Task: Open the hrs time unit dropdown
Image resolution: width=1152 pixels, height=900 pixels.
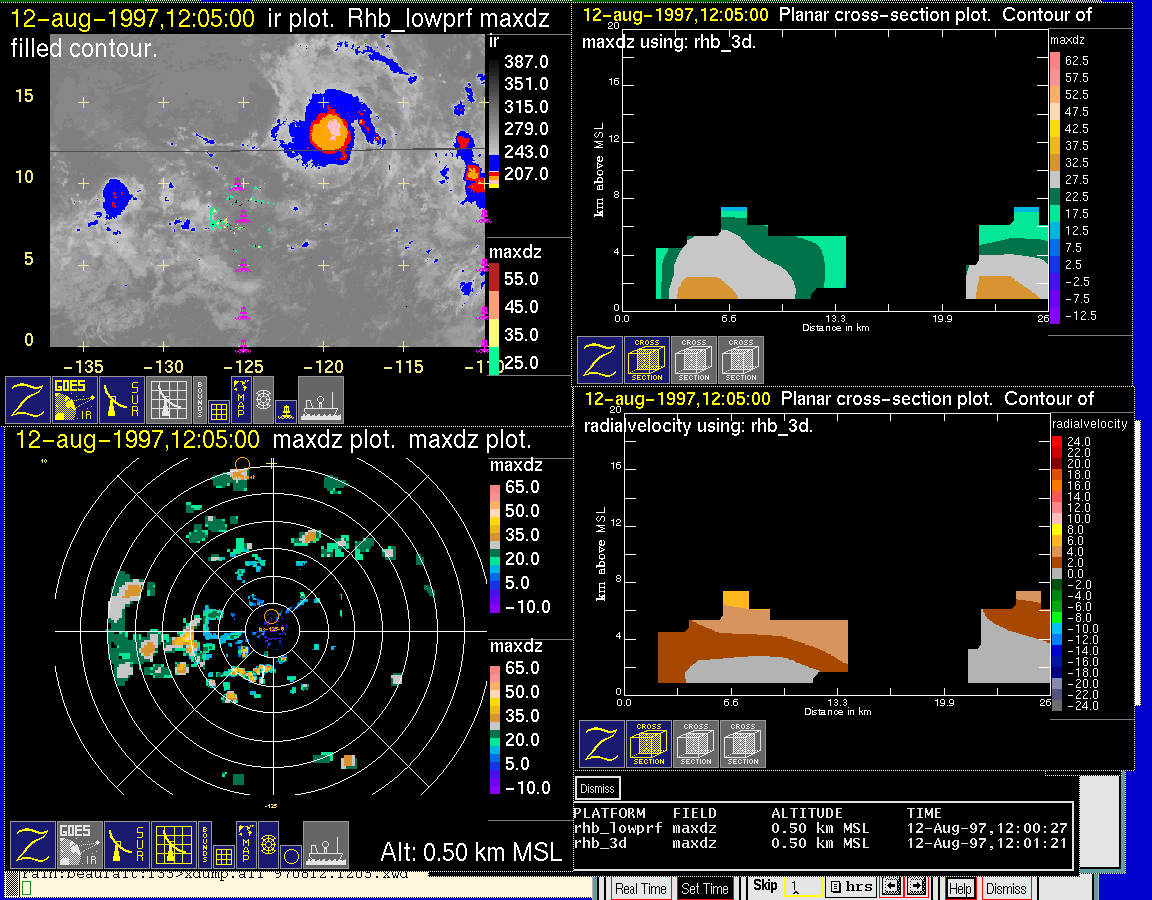Action: coord(850,887)
